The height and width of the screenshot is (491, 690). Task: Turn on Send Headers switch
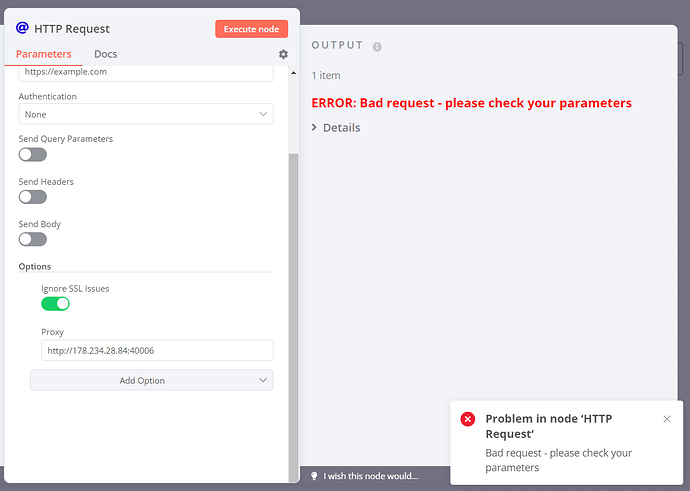click(33, 197)
